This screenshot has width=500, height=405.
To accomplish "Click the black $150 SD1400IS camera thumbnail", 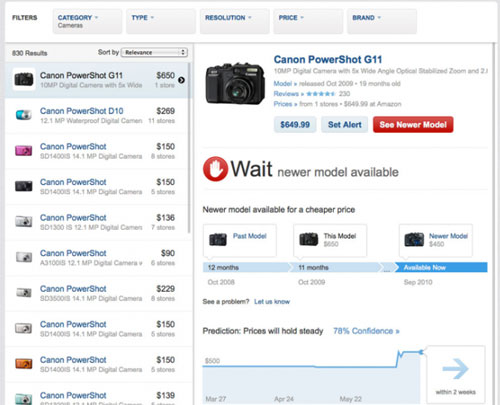I will [x=24, y=186].
